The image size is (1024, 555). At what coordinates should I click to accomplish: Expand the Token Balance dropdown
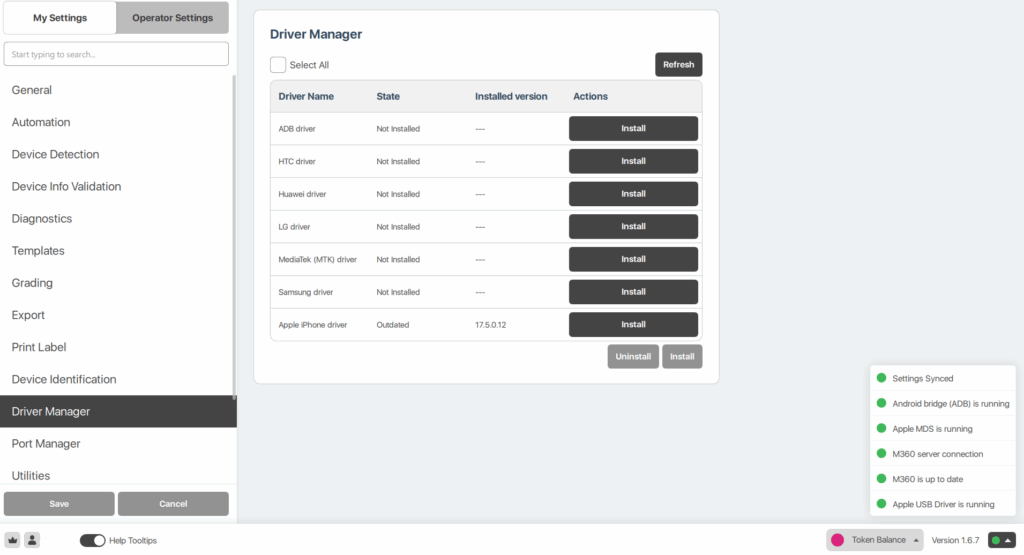pyautogui.click(x=875, y=540)
